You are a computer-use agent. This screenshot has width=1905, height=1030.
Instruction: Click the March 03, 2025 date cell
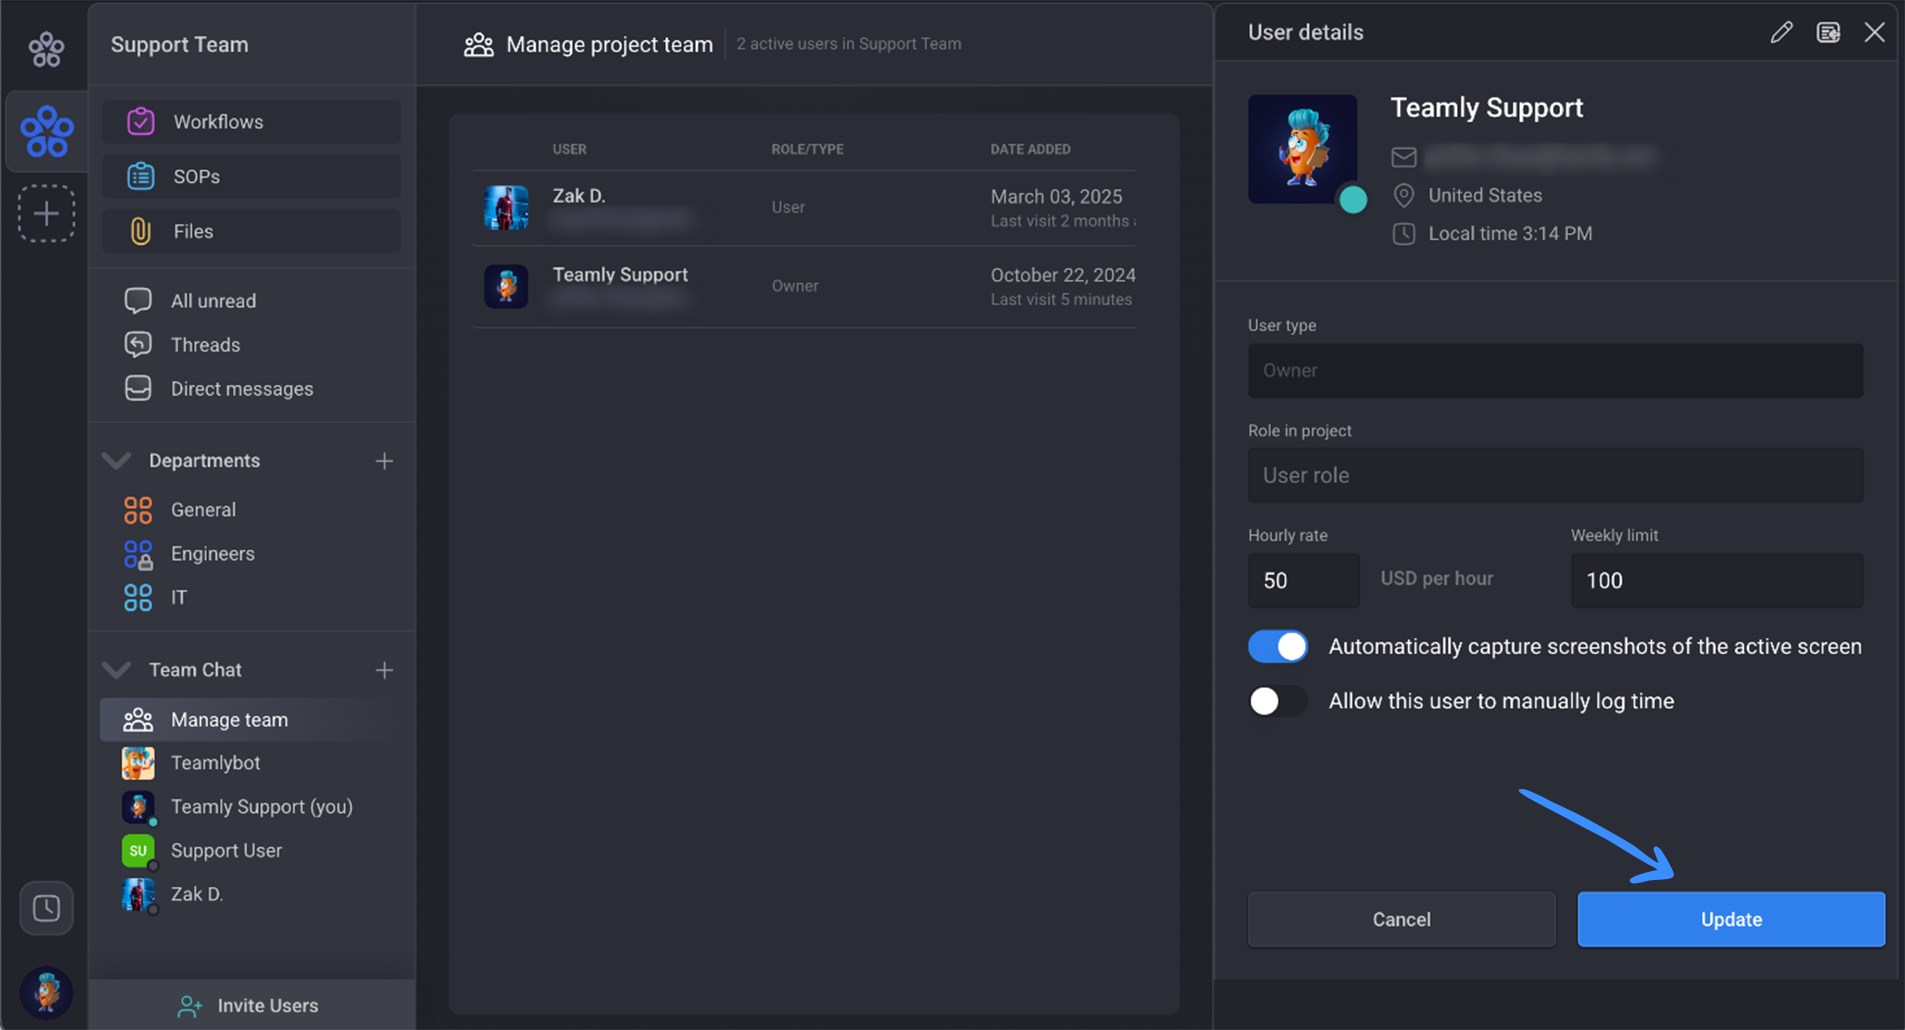pyautogui.click(x=1056, y=197)
